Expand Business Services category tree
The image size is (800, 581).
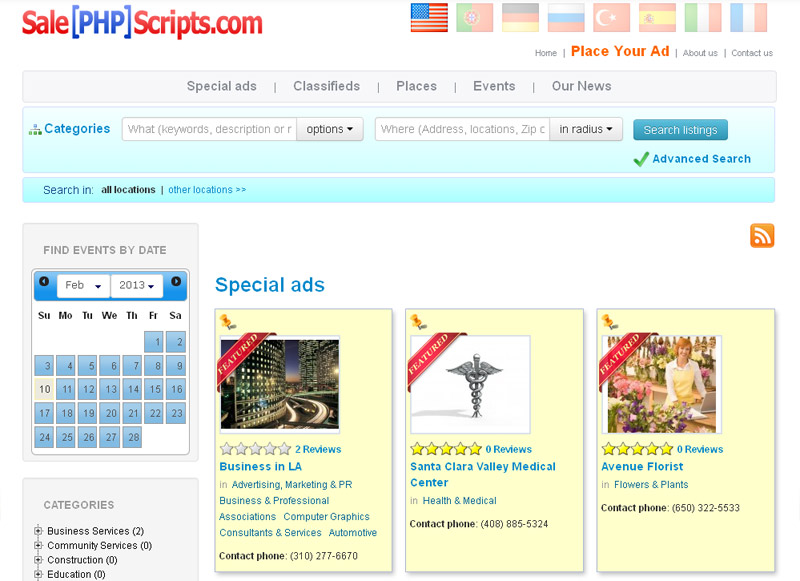point(38,531)
